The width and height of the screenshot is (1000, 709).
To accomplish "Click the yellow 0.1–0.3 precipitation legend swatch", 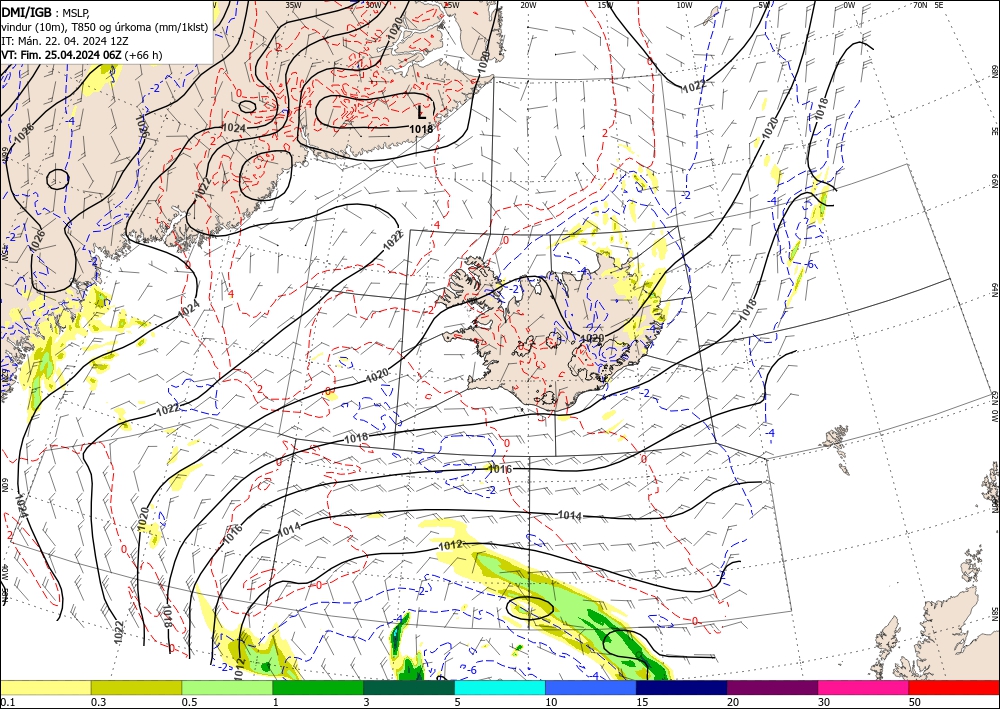I will [x=45, y=687].
